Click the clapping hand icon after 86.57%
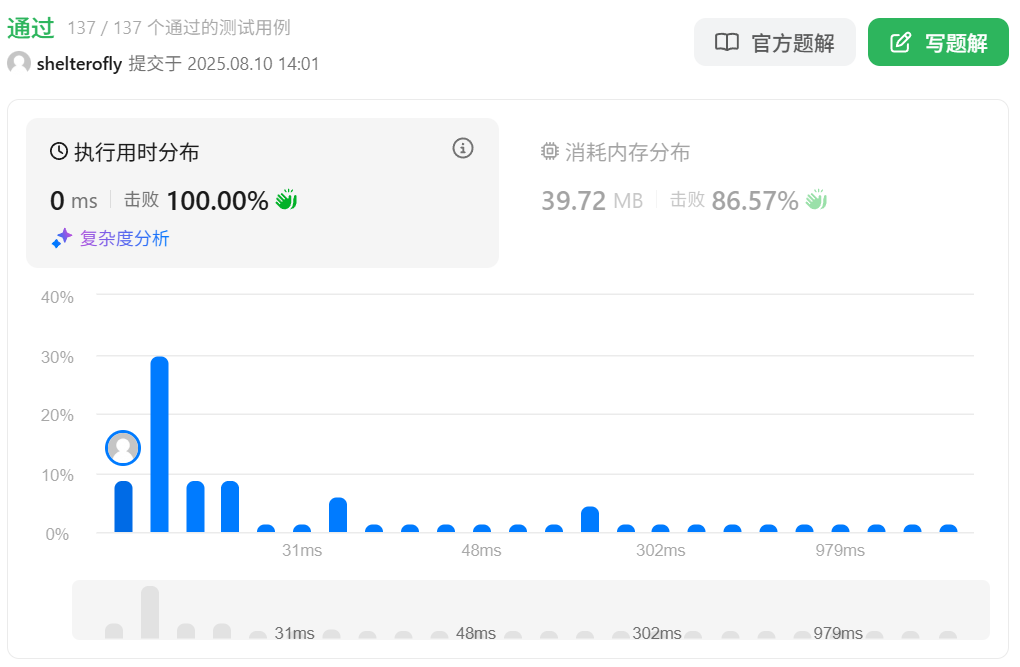1020x667 pixels. click(x=816, y=200)
